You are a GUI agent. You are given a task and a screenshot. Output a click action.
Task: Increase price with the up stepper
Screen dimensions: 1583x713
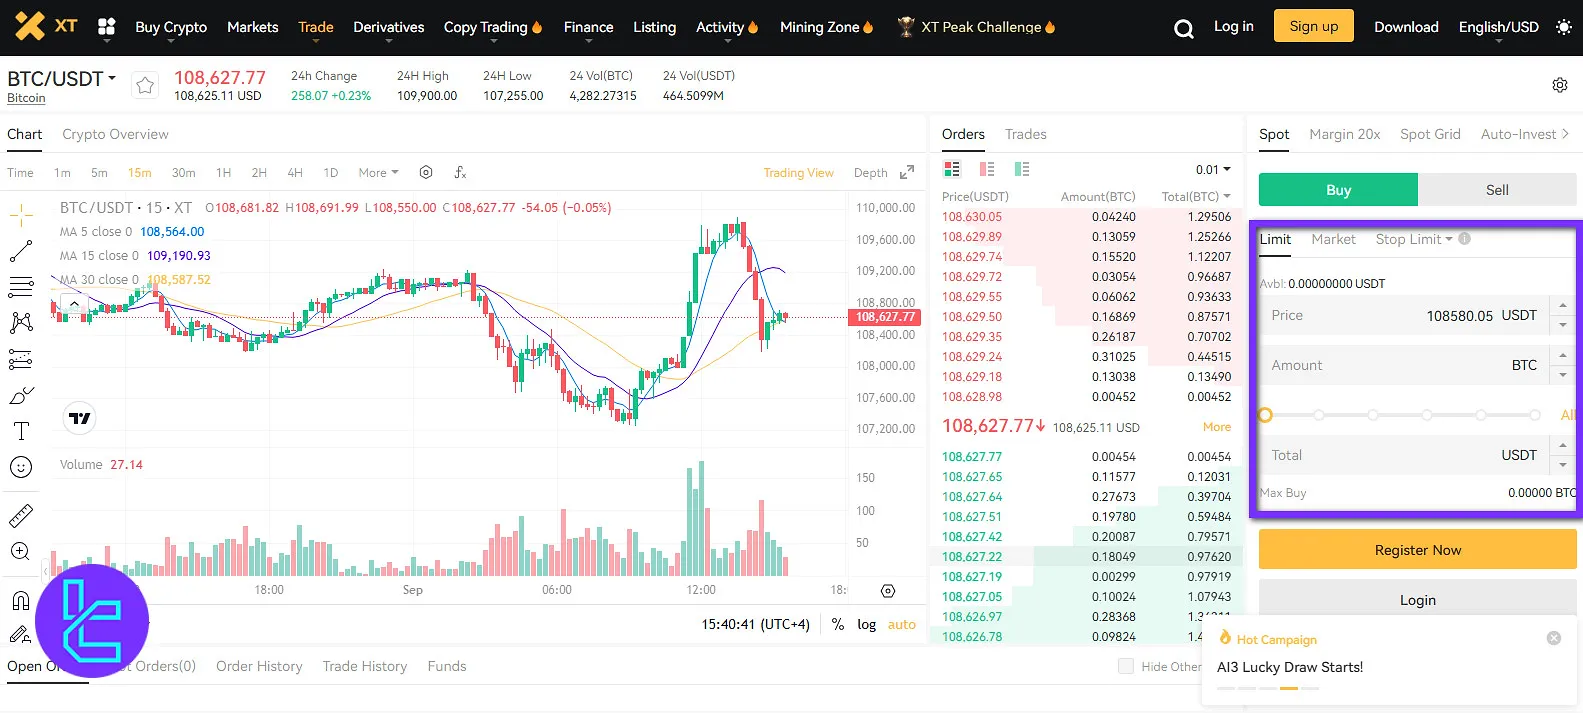[x=1562, y=305]
